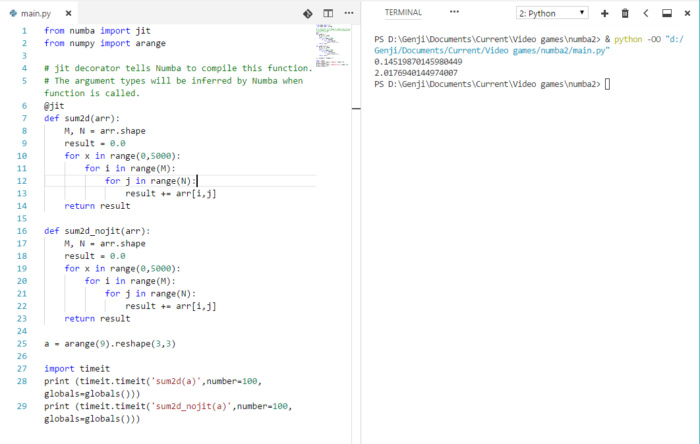Click terminal output 0.14519870145980449

(x=418, y=62)
